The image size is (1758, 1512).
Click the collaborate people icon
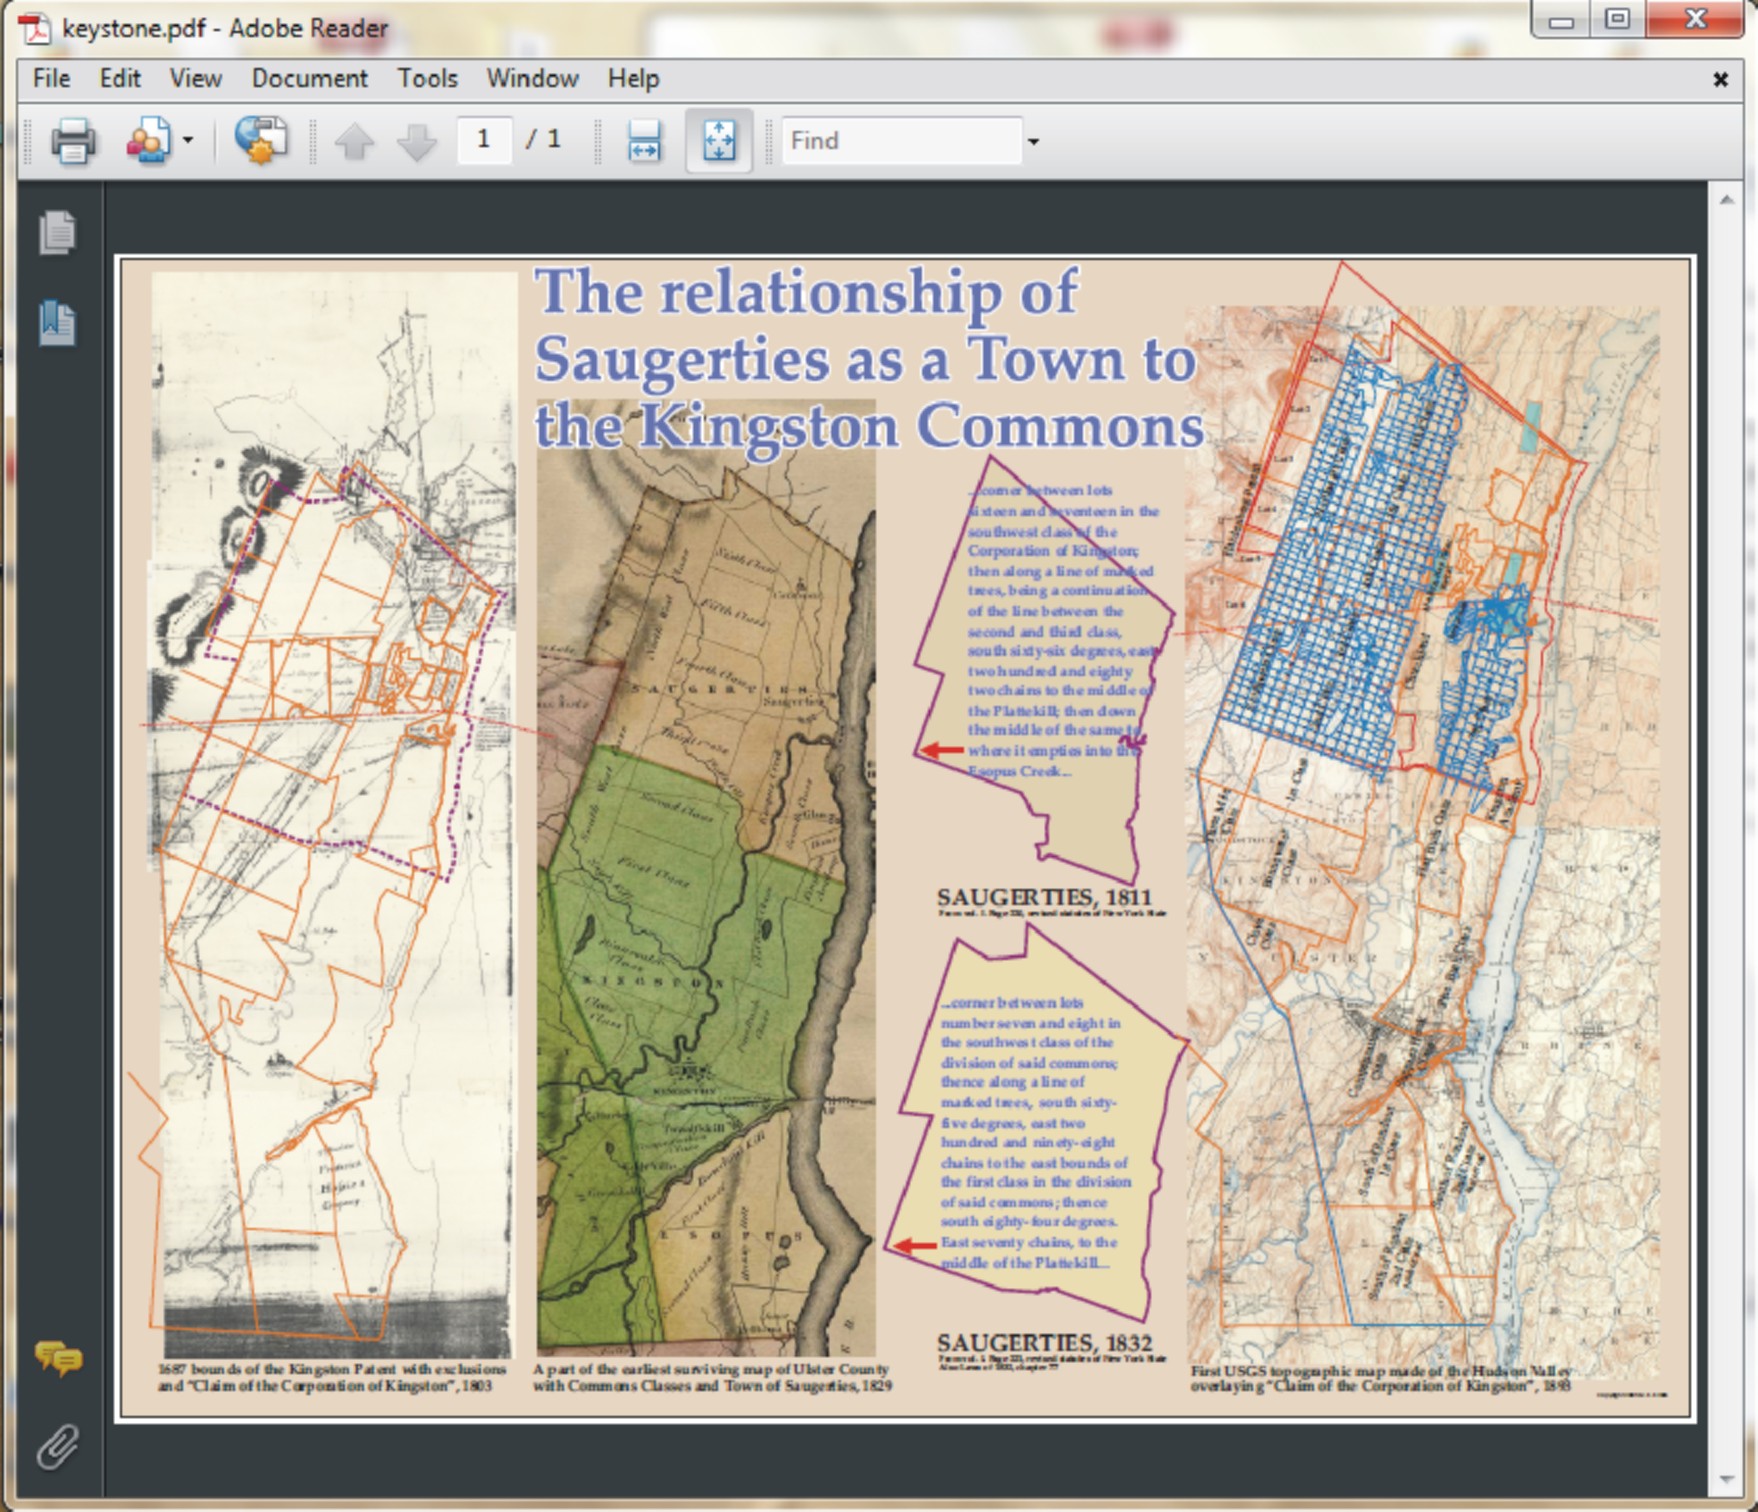click(148, 141)
